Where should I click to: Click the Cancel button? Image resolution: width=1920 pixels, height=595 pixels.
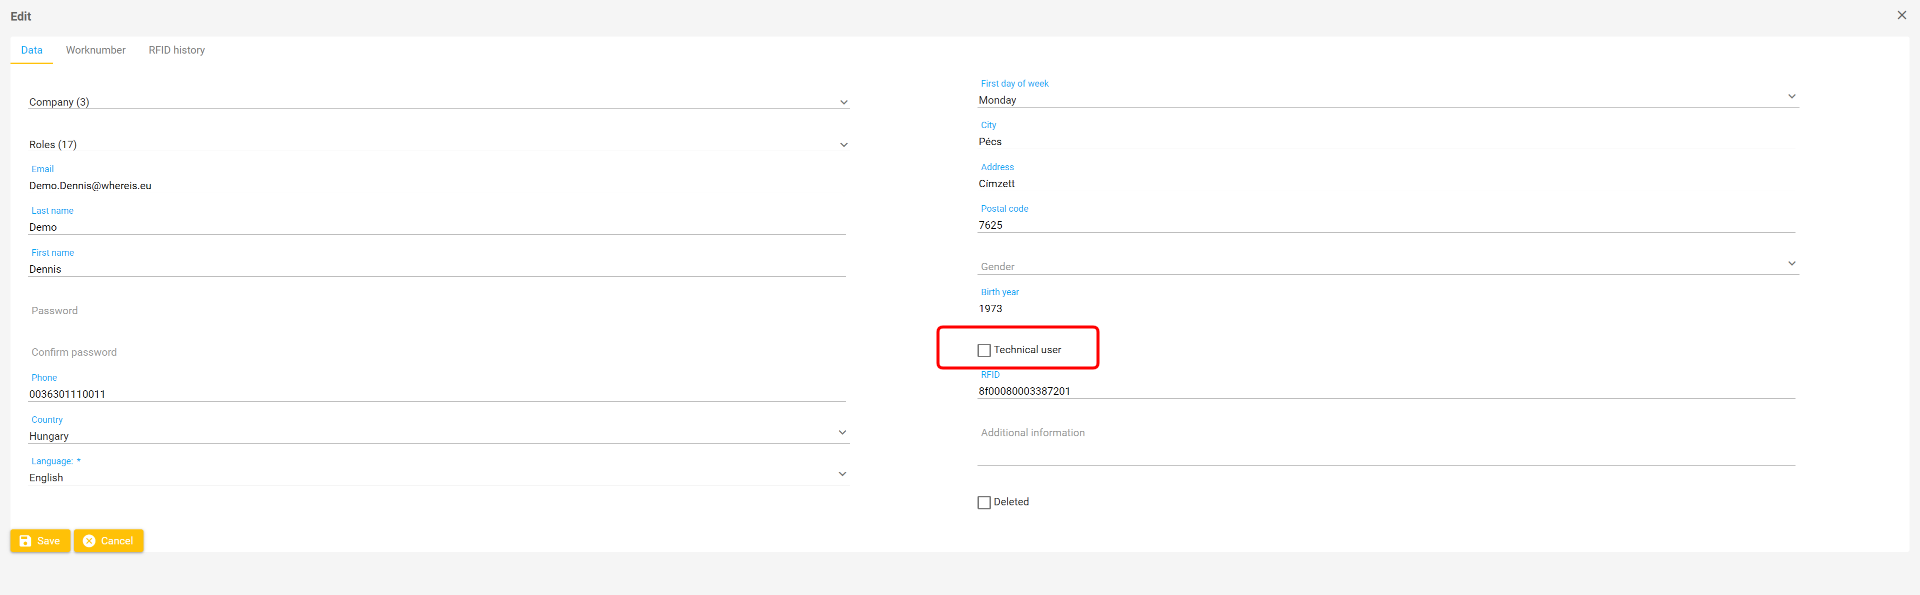click(x=108, y=541)
